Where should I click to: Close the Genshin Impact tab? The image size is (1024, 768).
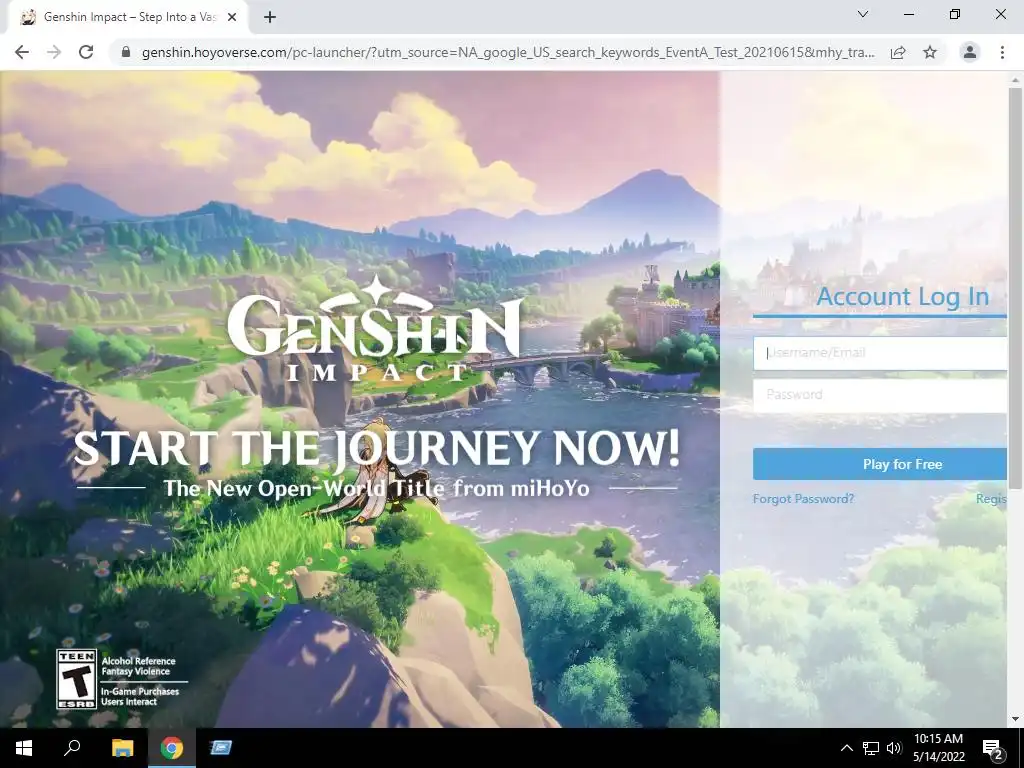pos(232,18)
